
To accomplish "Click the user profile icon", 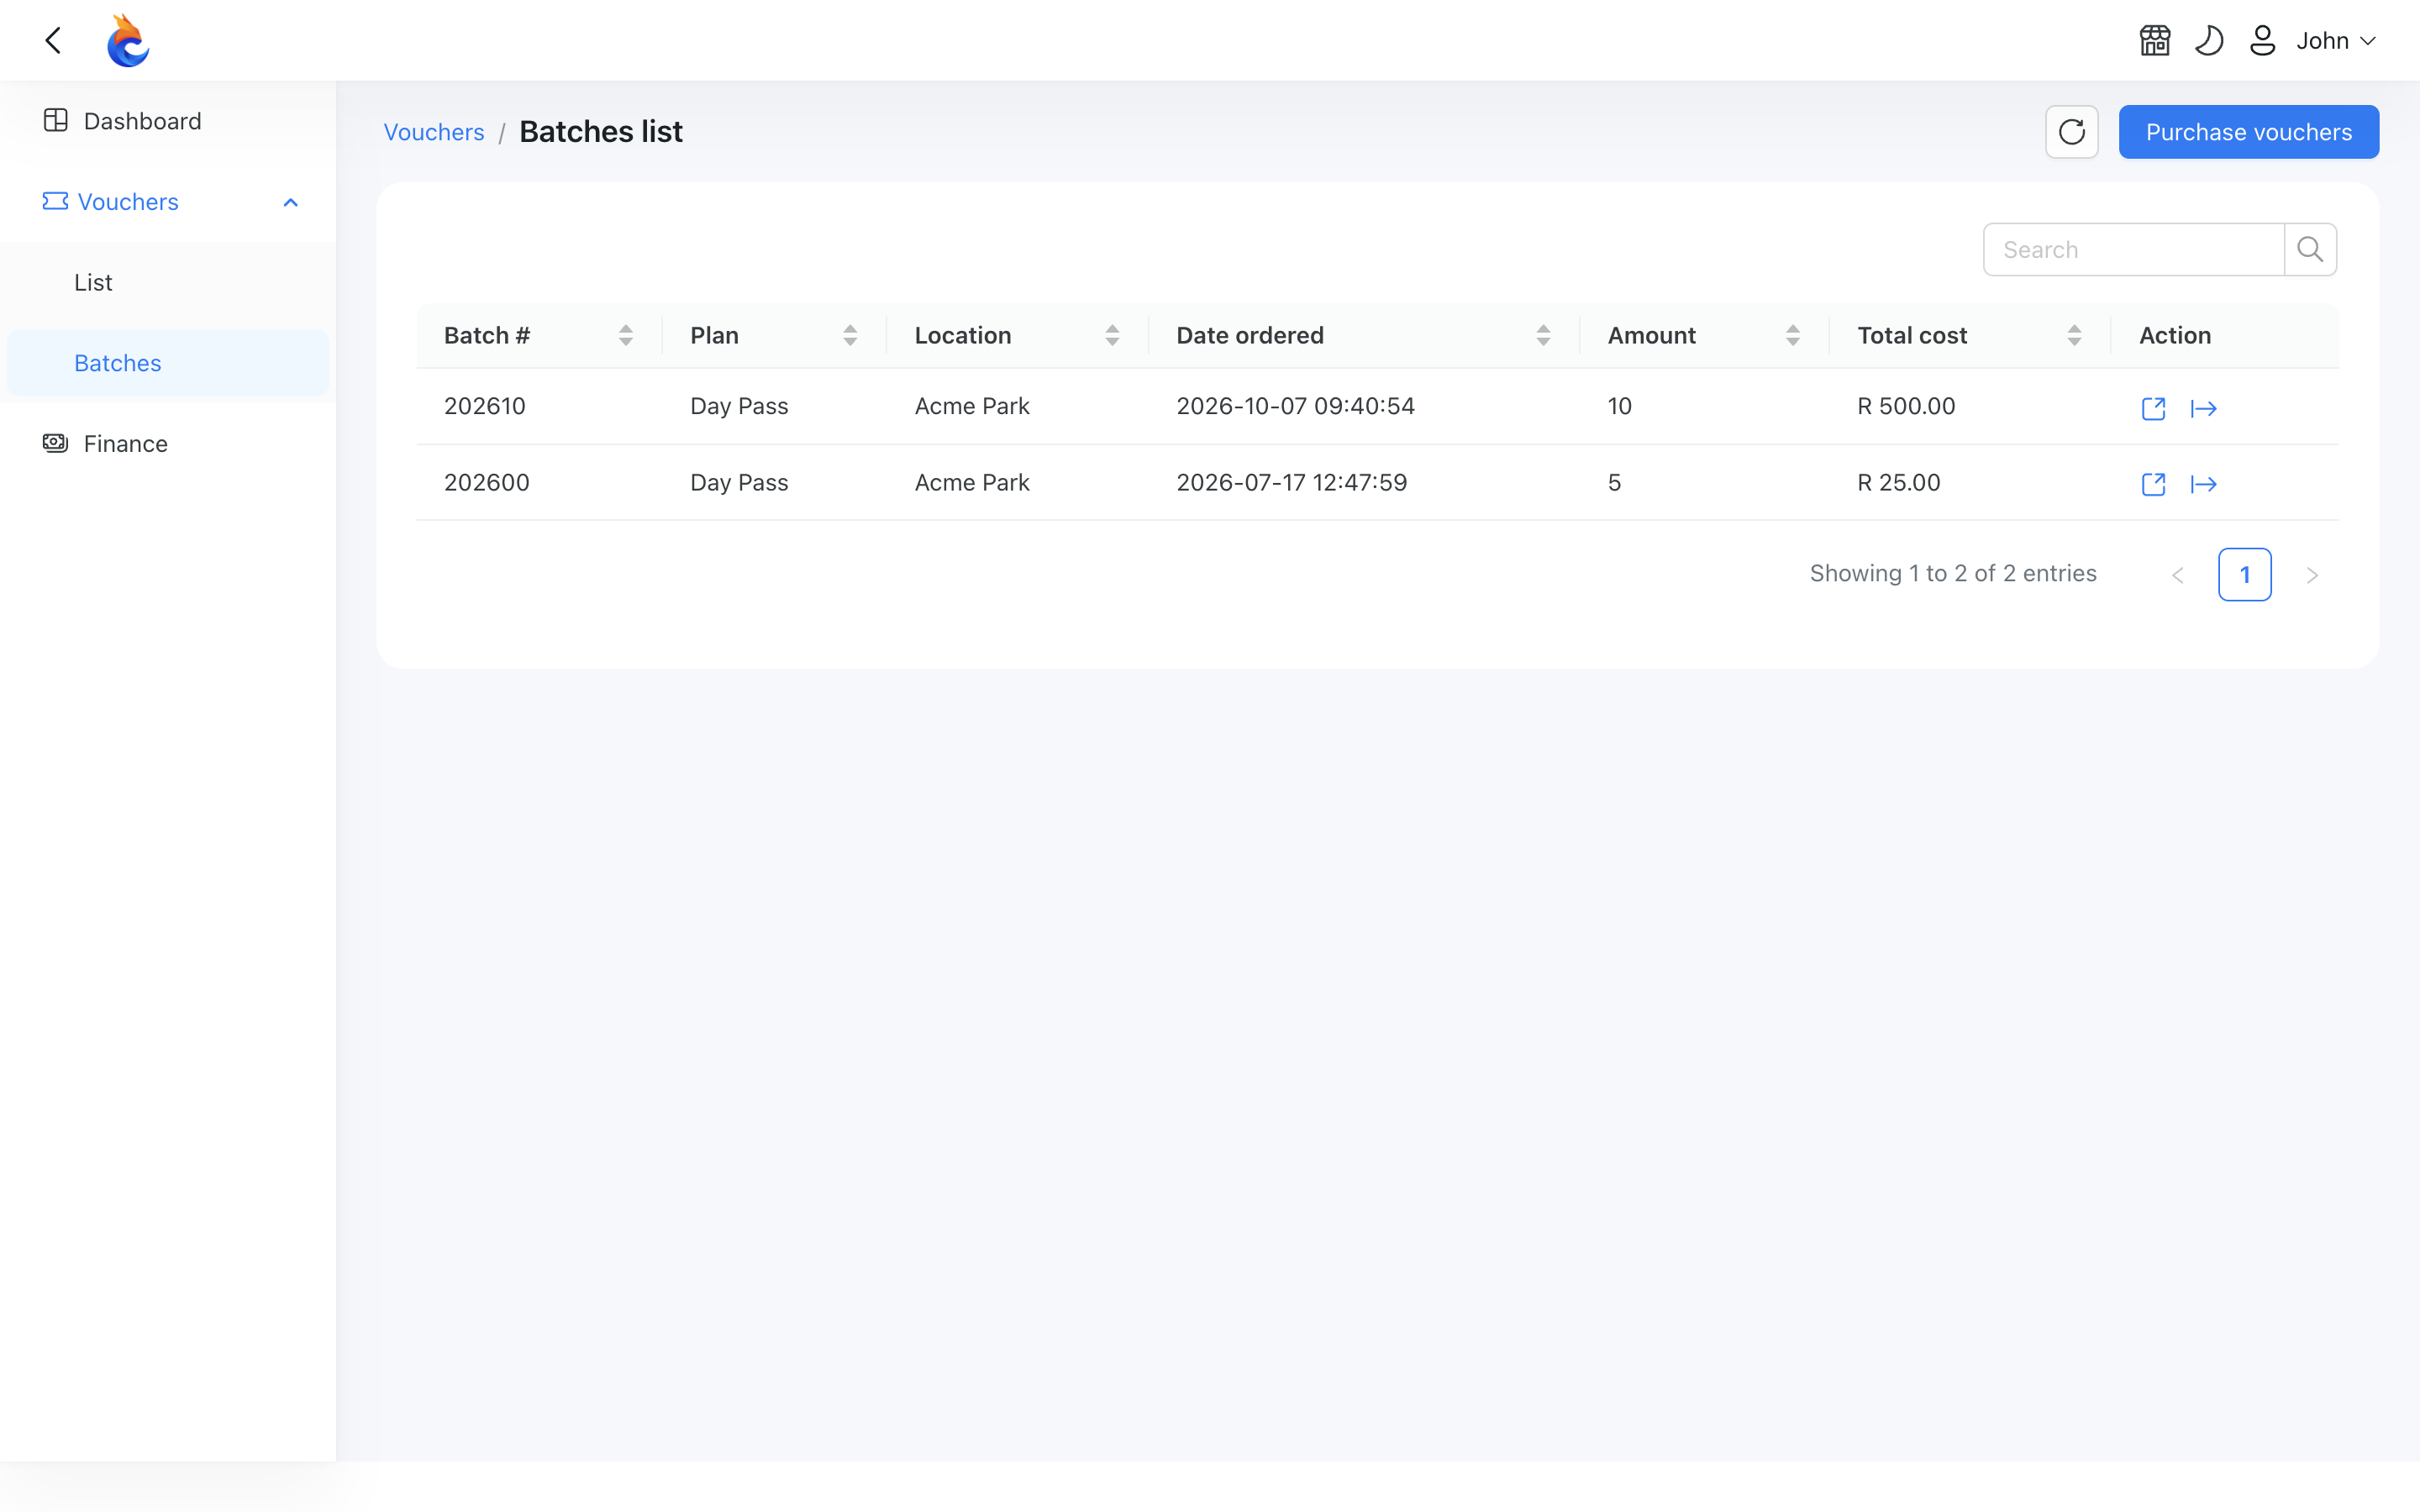I will (x=2263, y=41).
